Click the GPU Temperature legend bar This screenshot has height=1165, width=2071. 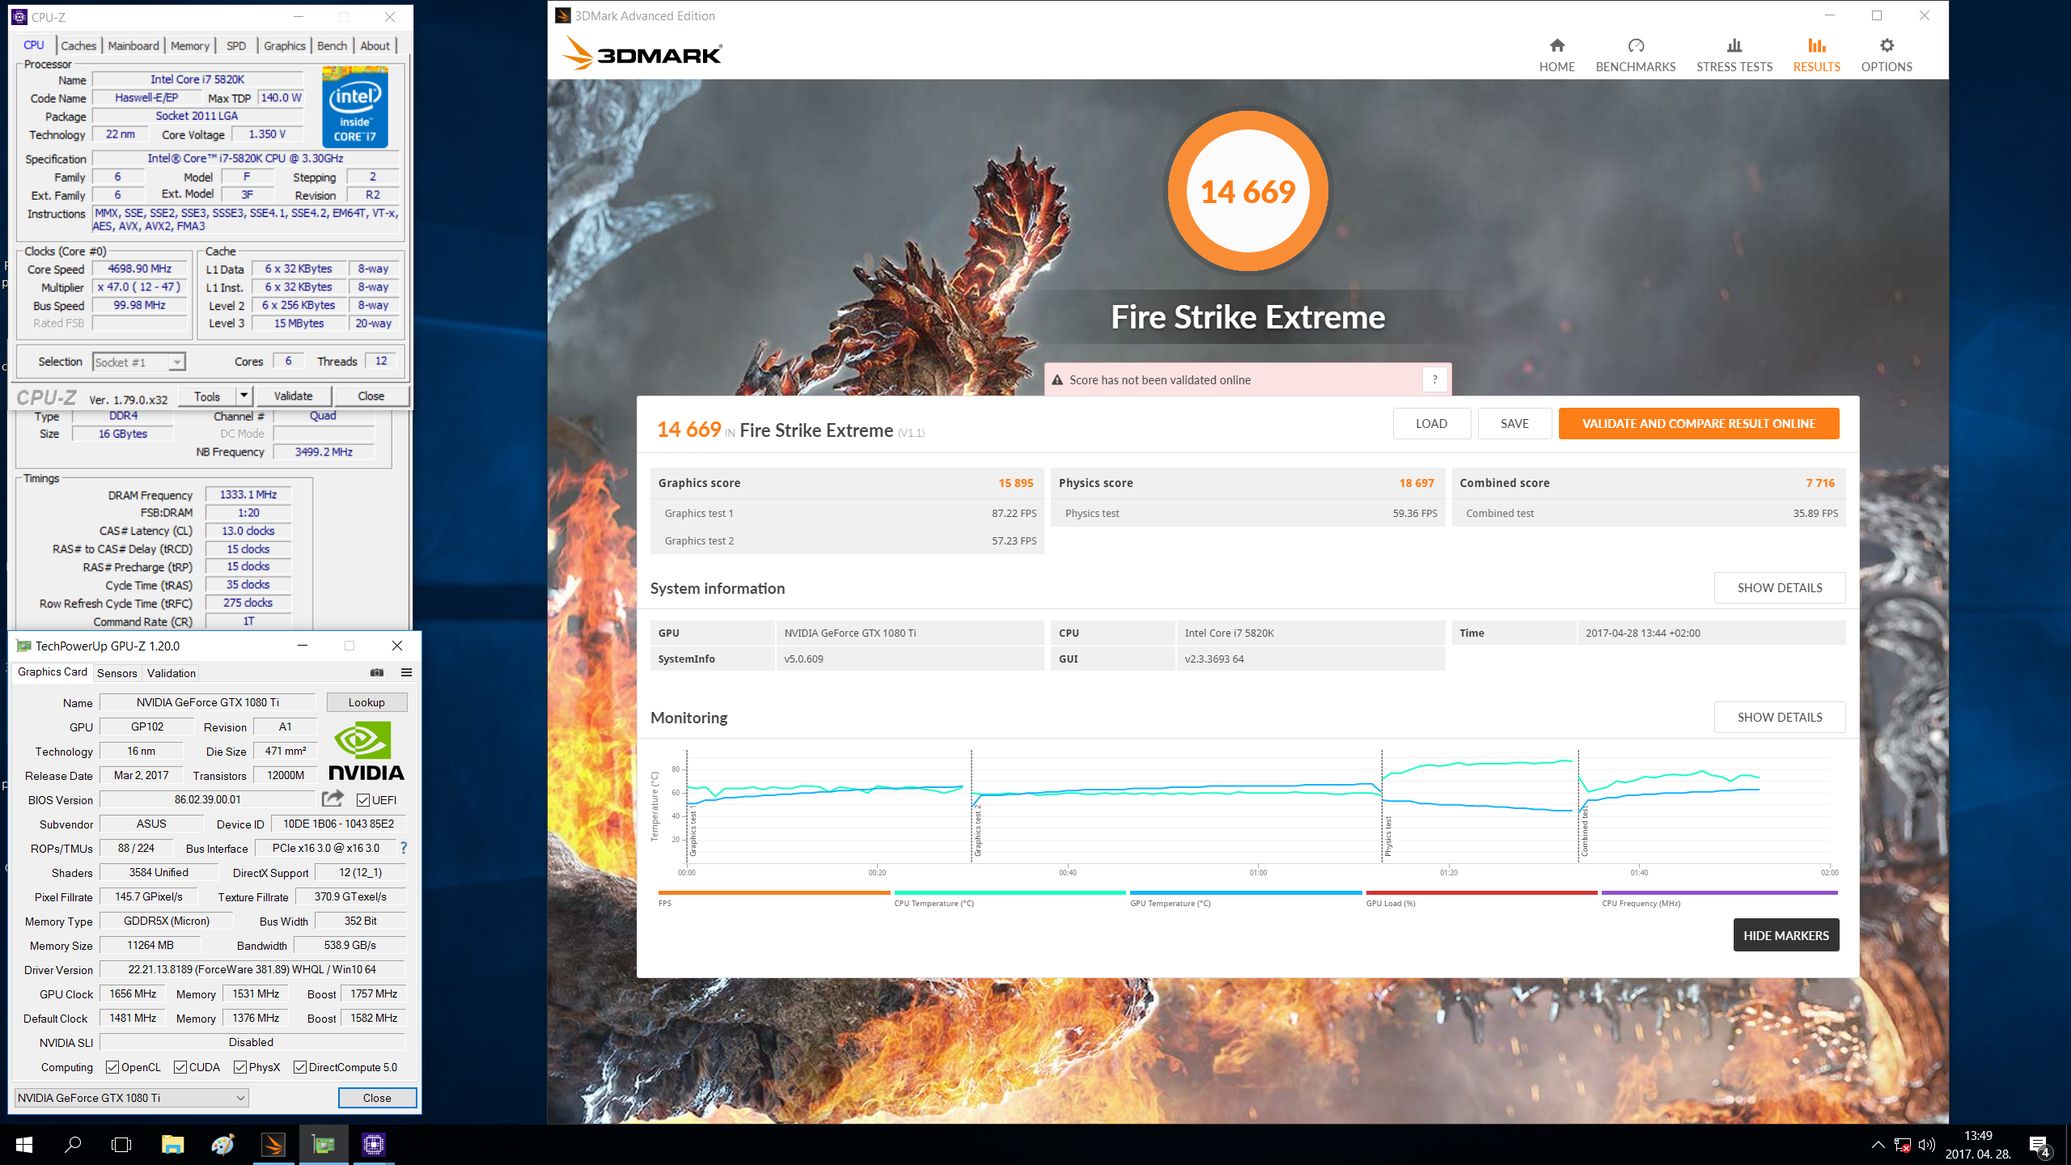(1245, 893)
